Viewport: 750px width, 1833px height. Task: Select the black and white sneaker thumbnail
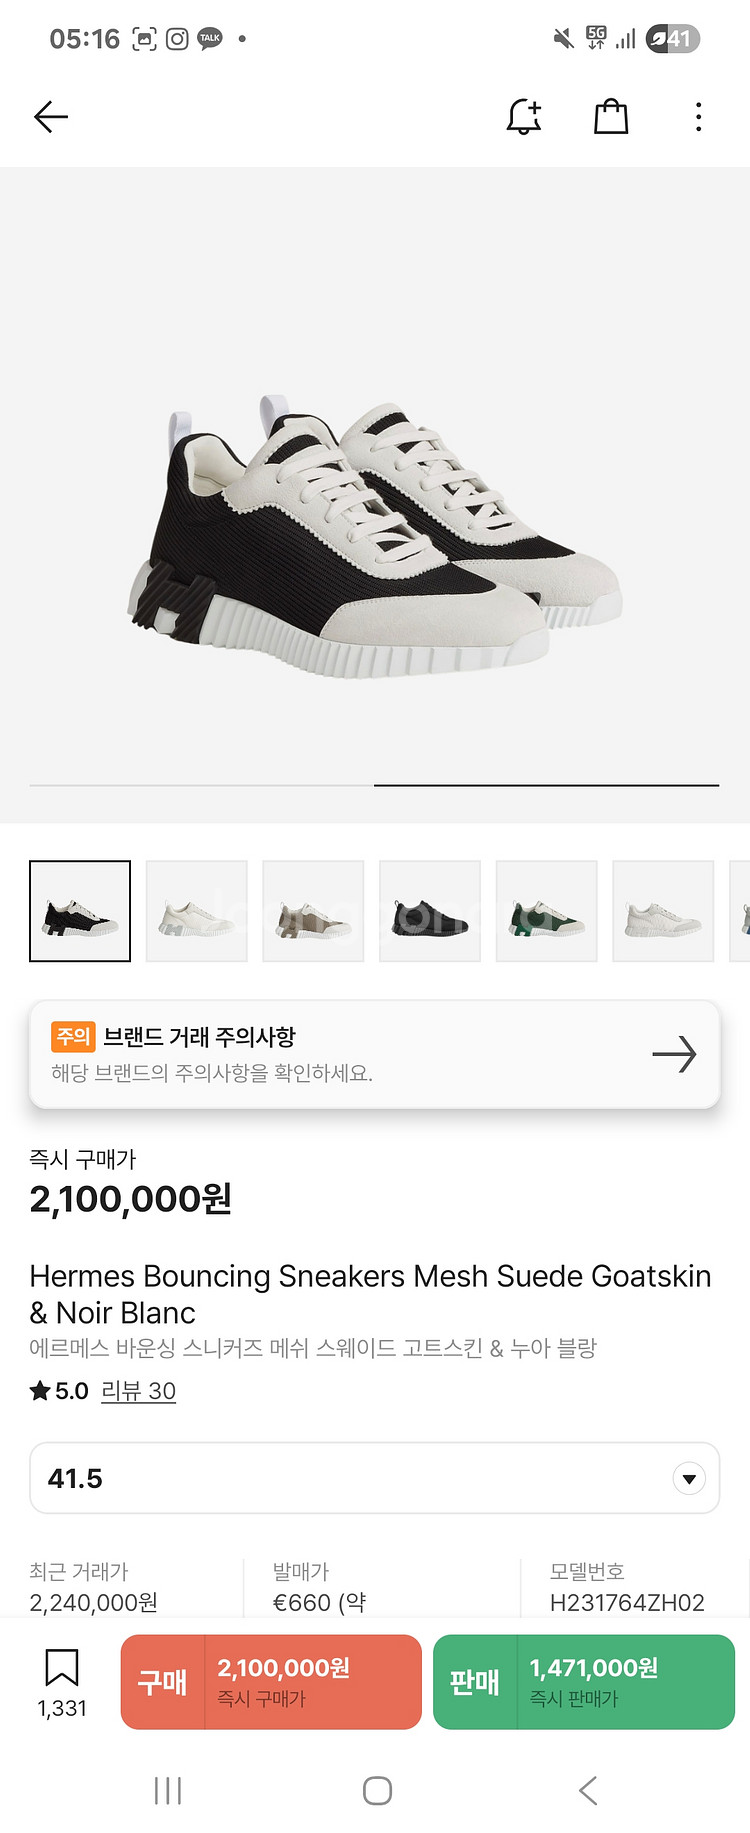point(80,911)
